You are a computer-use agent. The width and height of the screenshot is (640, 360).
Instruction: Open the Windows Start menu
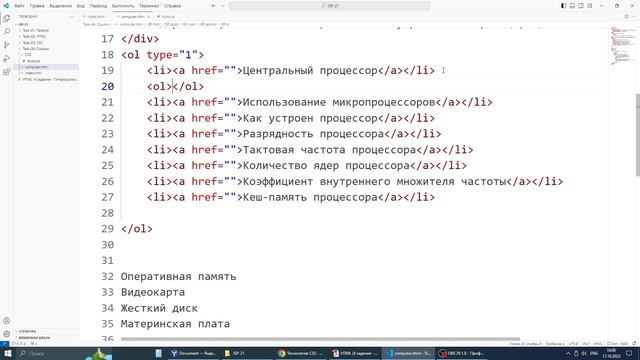tap(7, 353)
